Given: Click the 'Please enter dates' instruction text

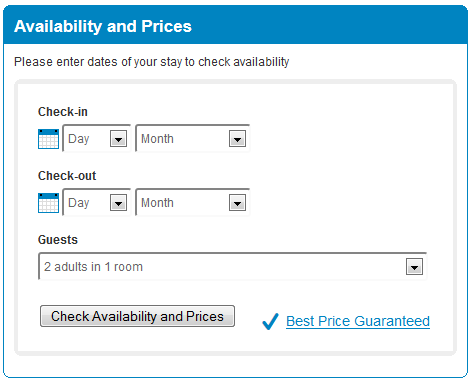Looking at the screenshot, I should 152,62.
